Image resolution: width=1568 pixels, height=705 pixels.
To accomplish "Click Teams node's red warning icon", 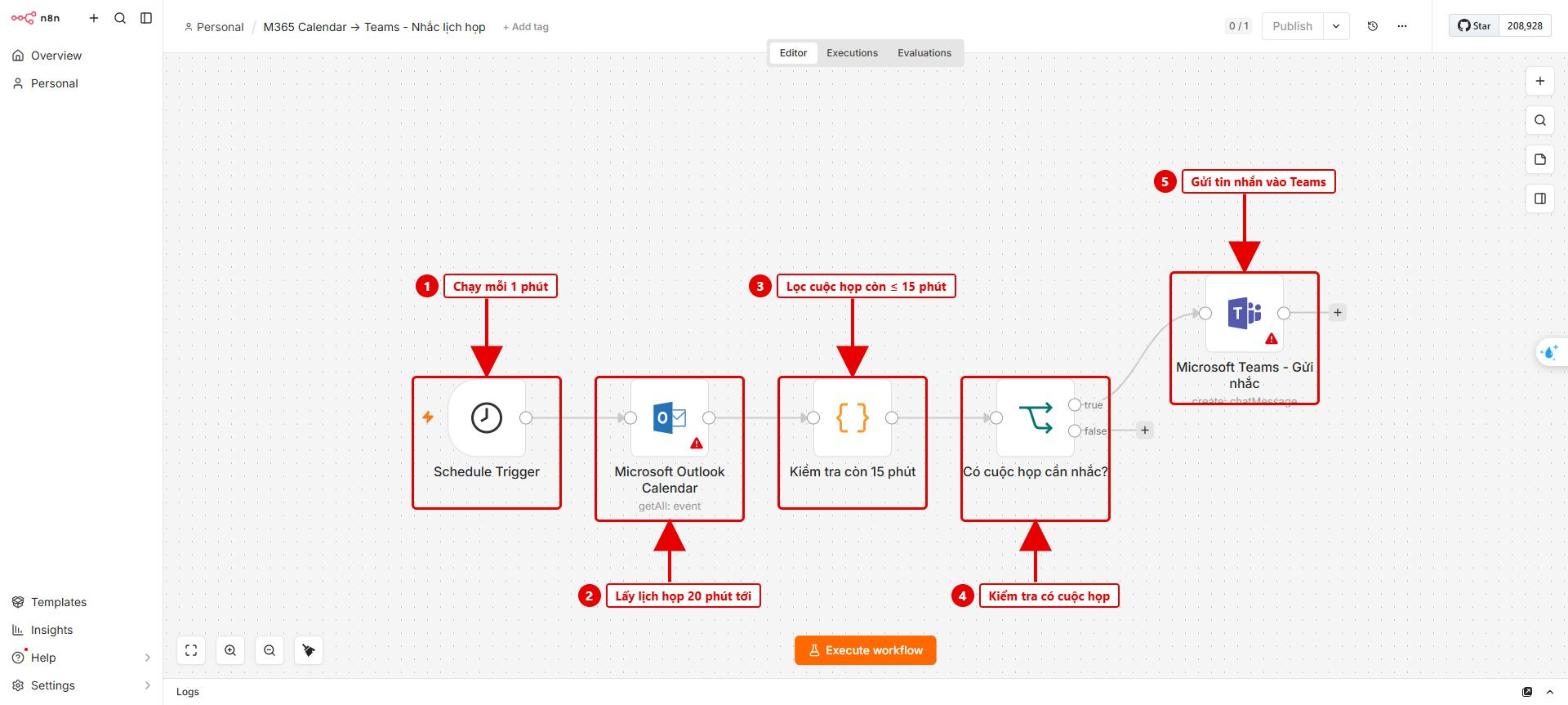I will [1272, 339].
